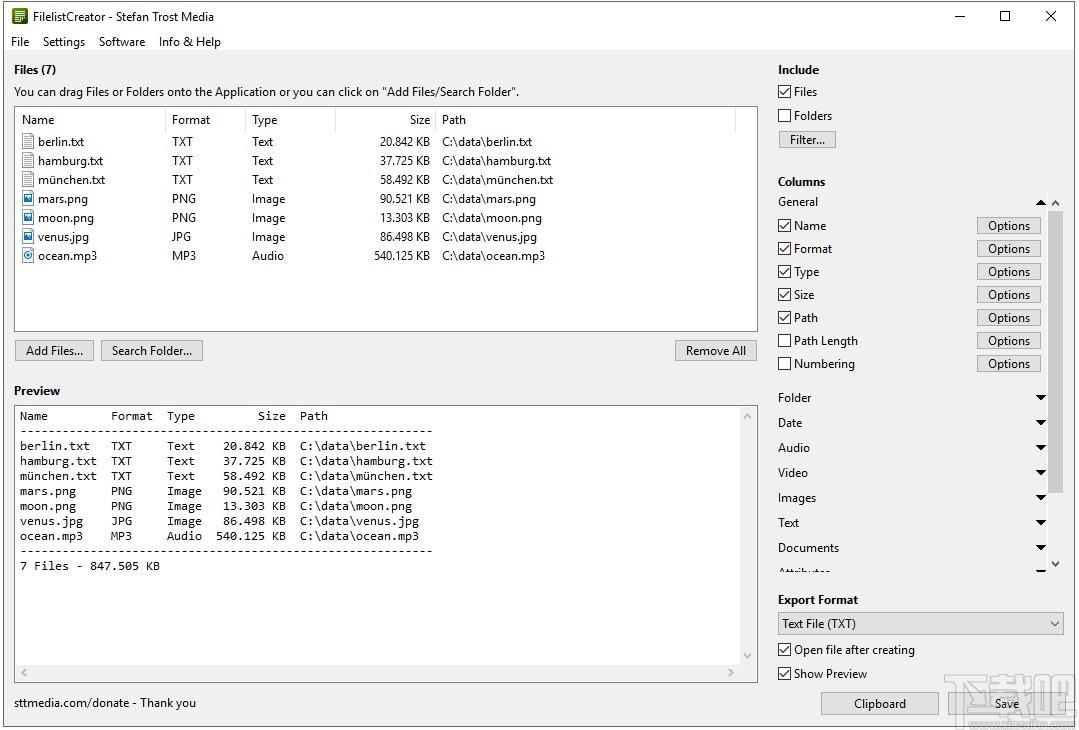Click the Remove All button
This screenshot has width=1079, height=730.
(716, 351)
